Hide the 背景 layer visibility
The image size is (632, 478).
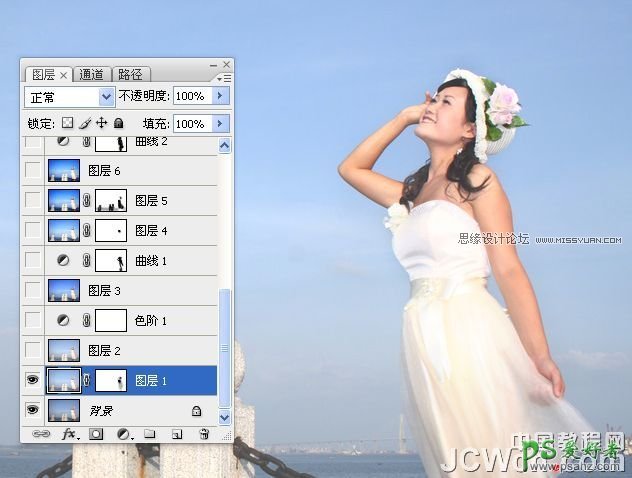point(33,410)
